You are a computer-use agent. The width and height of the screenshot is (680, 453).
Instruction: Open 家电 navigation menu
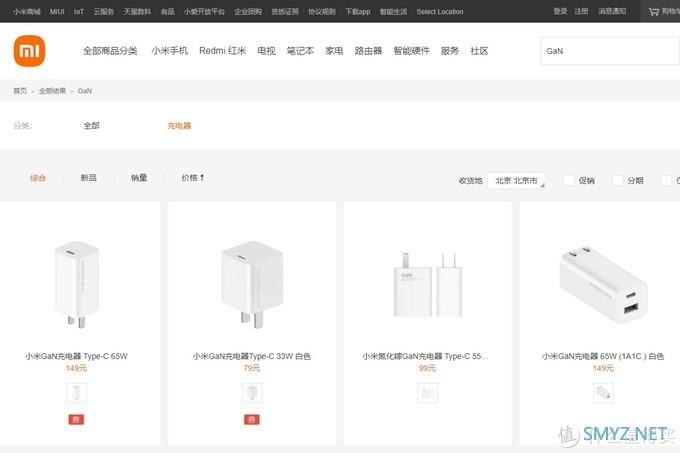coord(334,51)
